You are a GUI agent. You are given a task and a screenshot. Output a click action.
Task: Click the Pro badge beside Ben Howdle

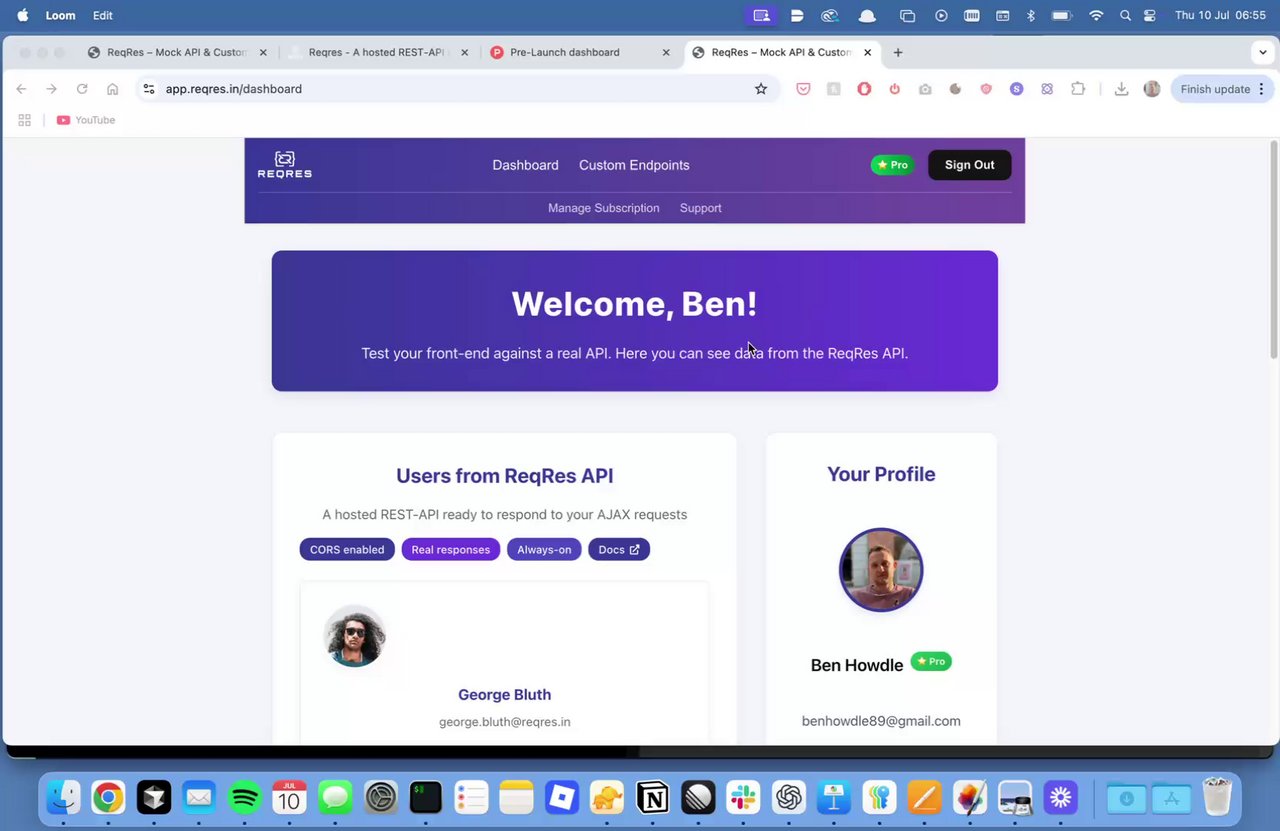coord(931,661)
